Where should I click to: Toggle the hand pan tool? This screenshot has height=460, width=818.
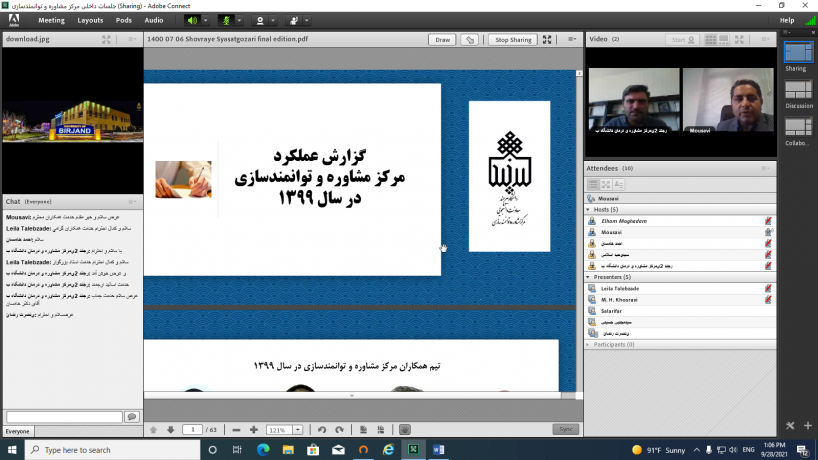(x=405, y=430)
